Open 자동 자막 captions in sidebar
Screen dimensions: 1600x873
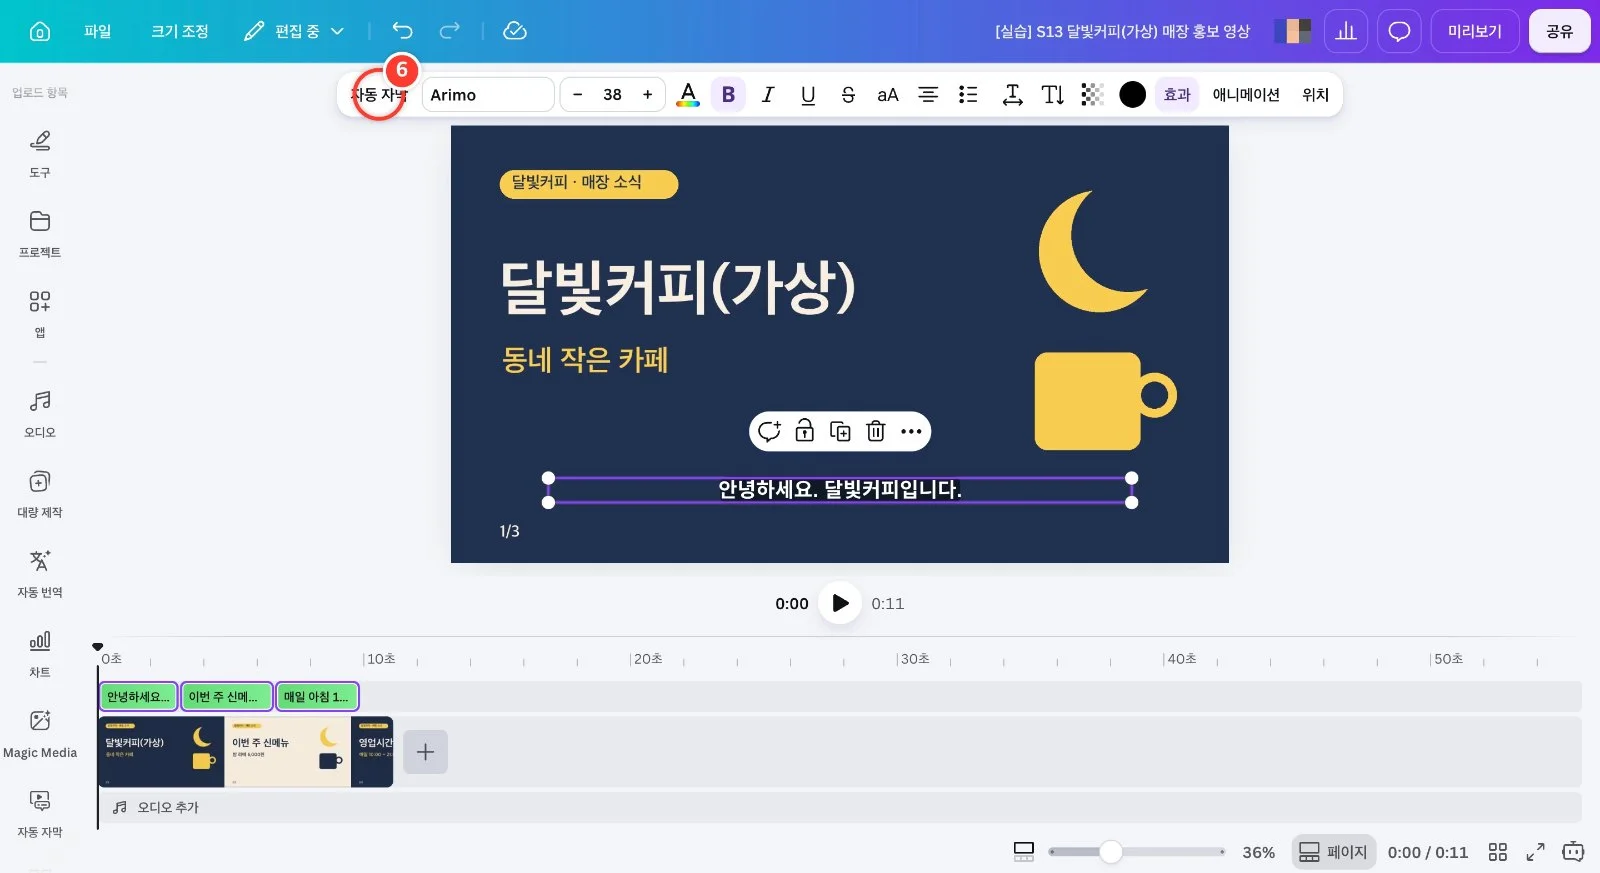click(40, 814)
